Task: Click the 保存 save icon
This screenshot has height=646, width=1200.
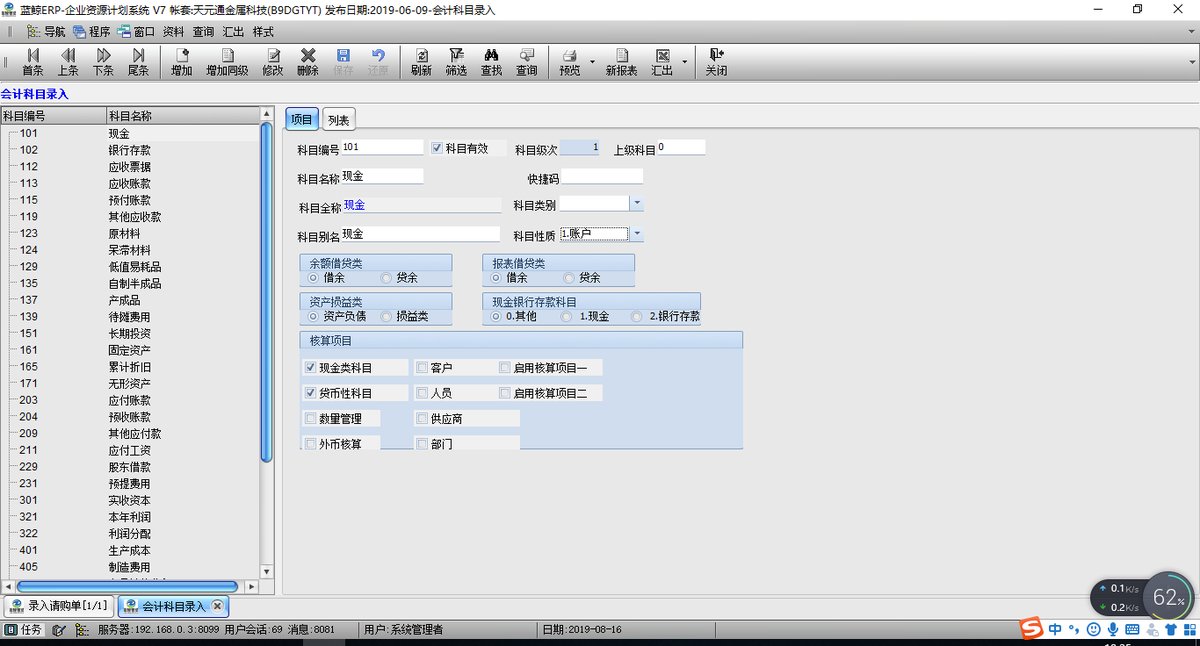Action: point(343,62)
